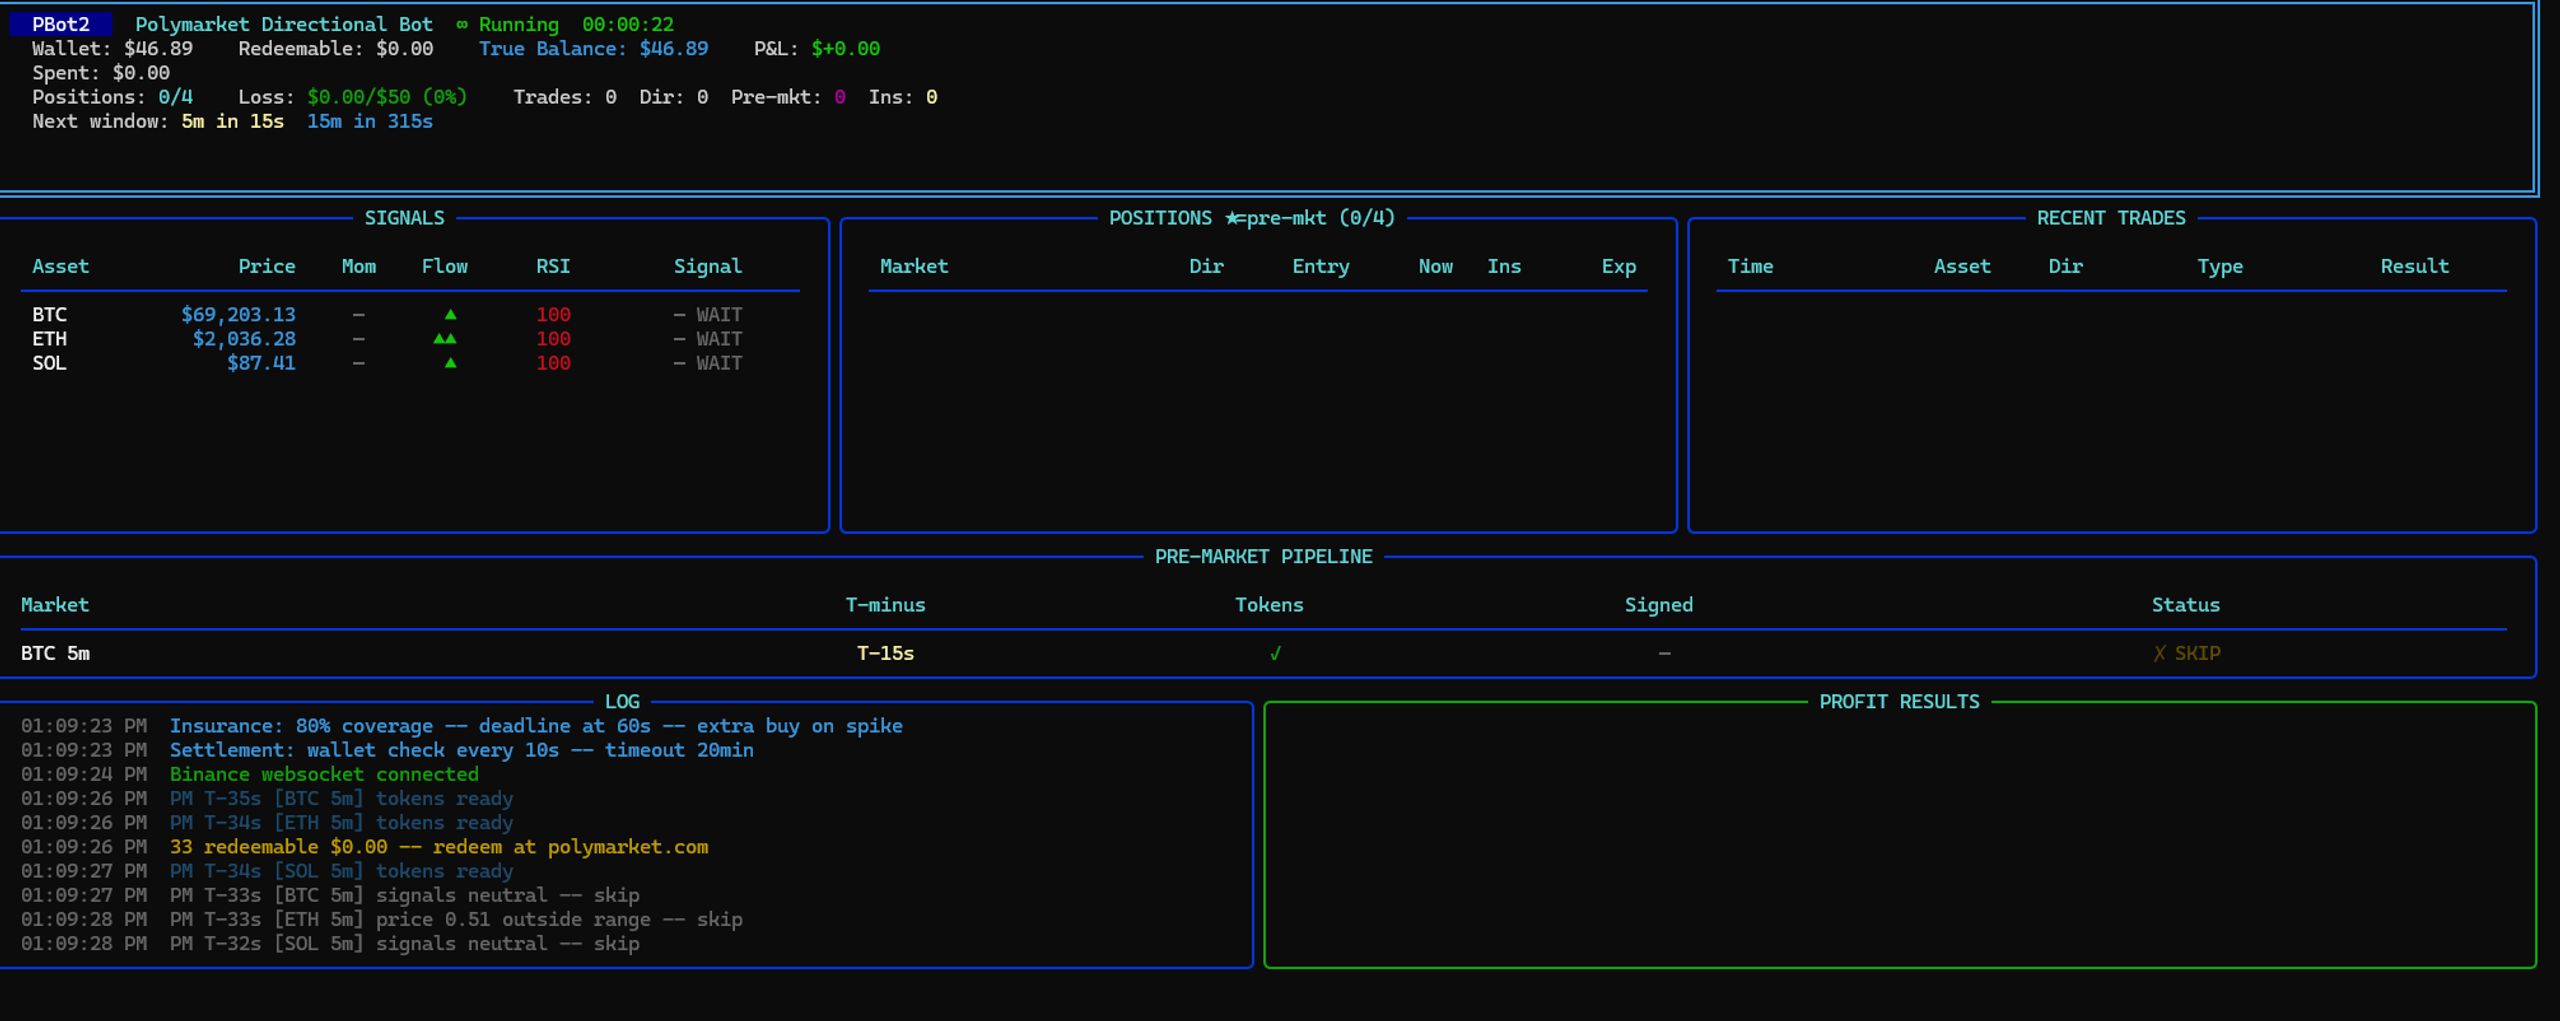The image size is (2560, 1021).
Task: Click the BTC flow up-arrow indicator
Action: pyautogui.click(x=450, y=314)
